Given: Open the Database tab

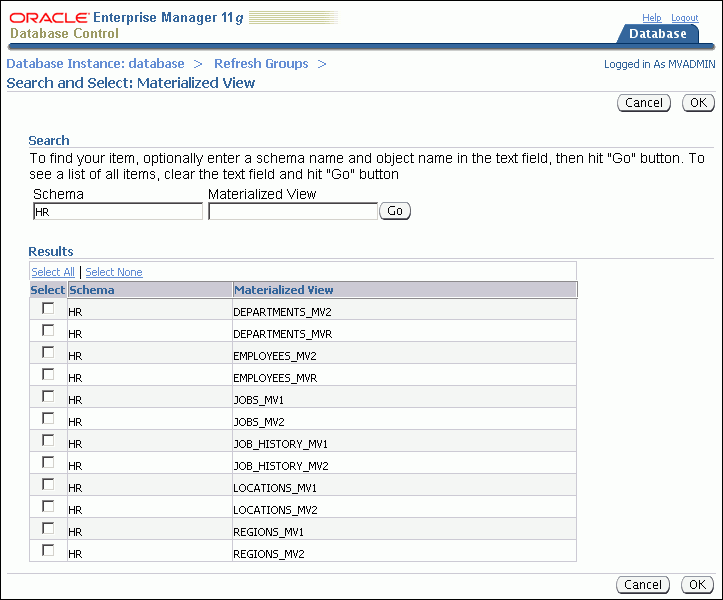Looking at the screenshot, I should point(658,34).
